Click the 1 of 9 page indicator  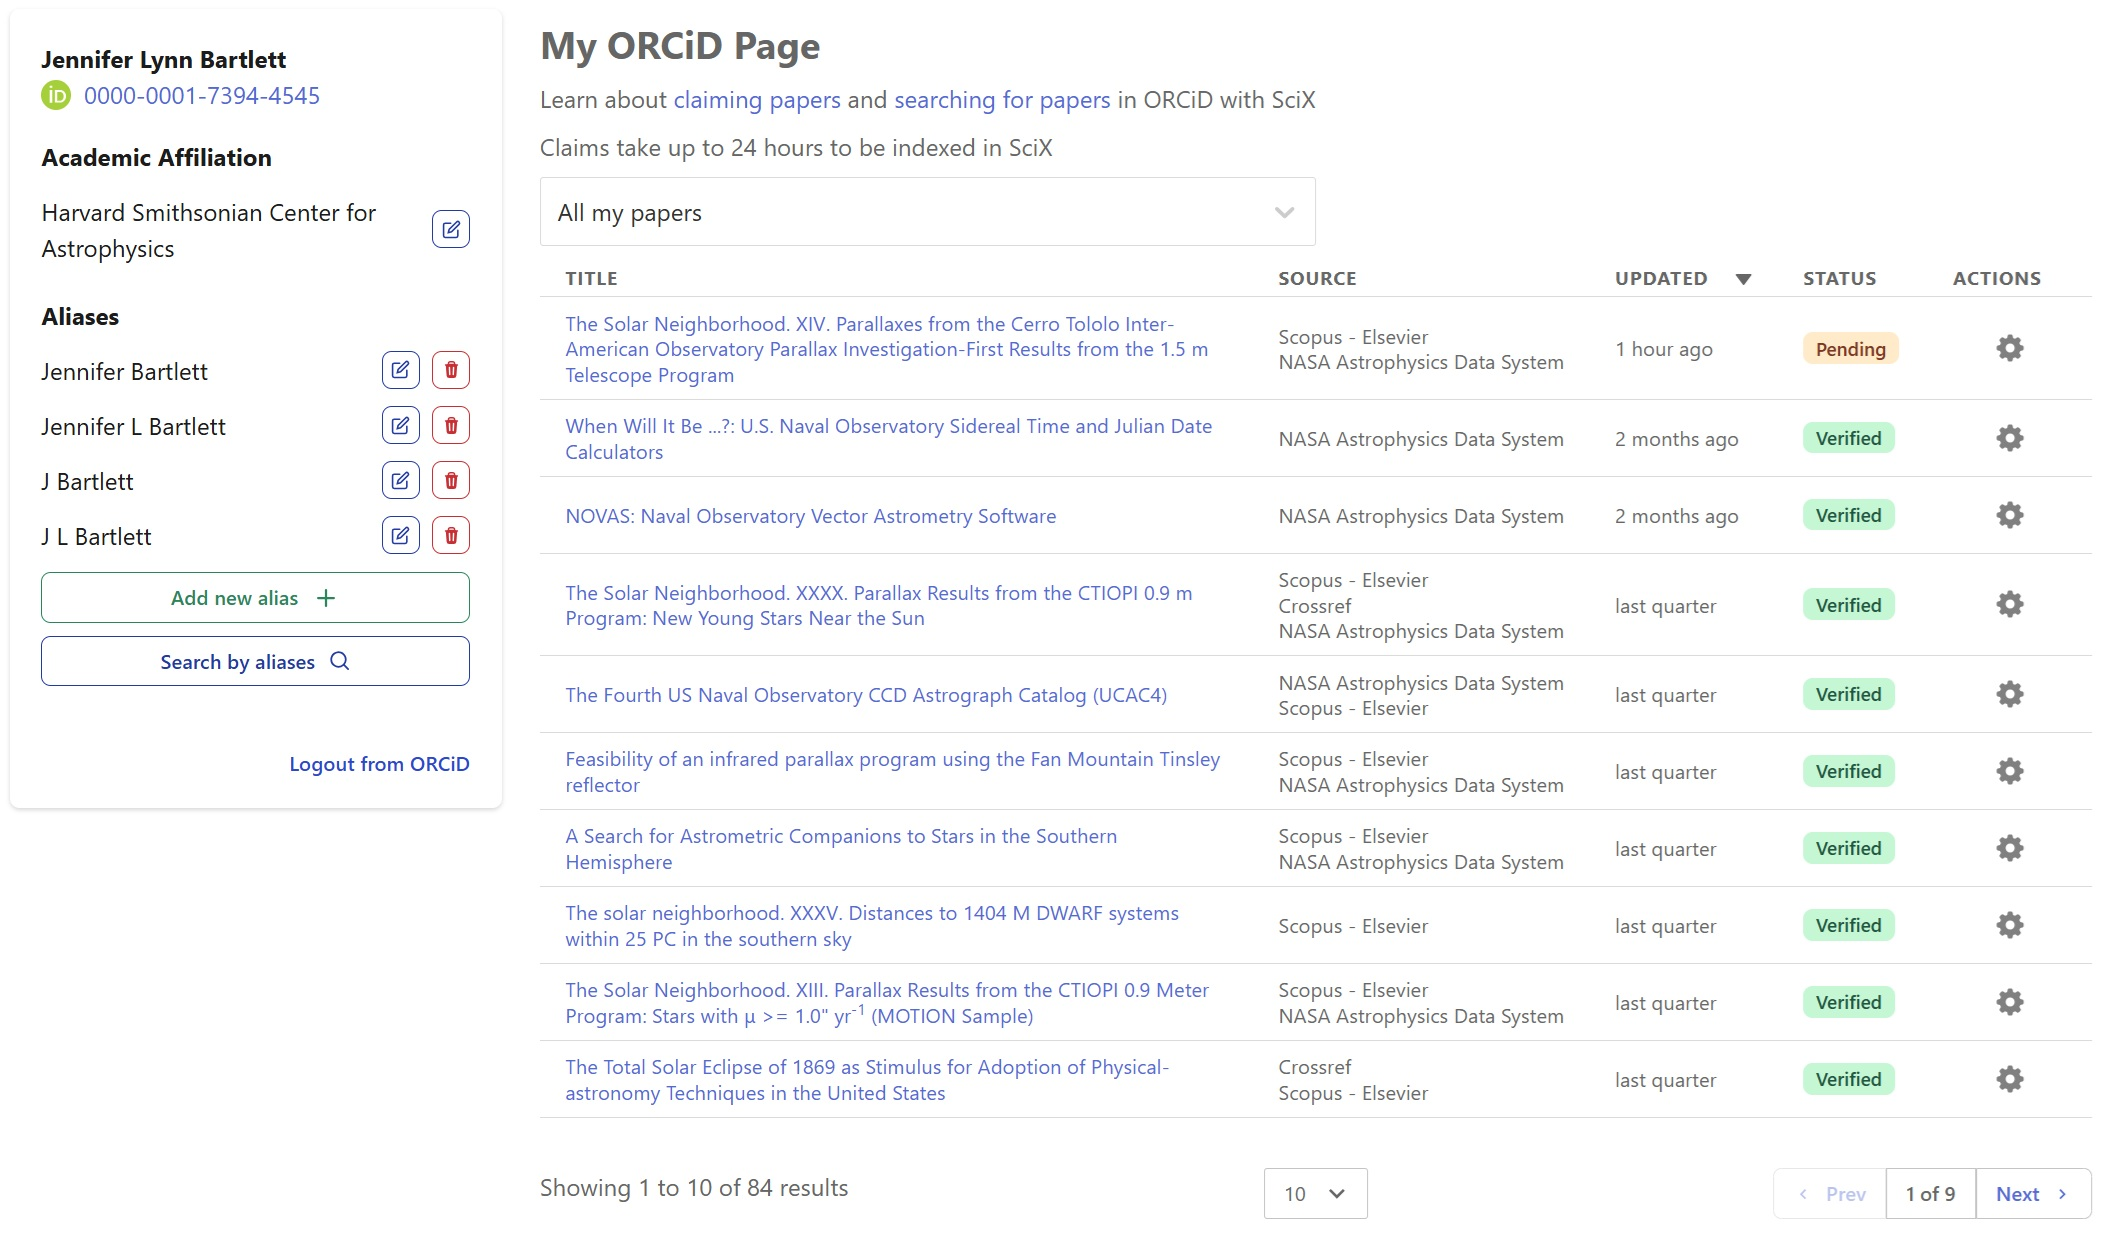click(x=1930, y=1193)
